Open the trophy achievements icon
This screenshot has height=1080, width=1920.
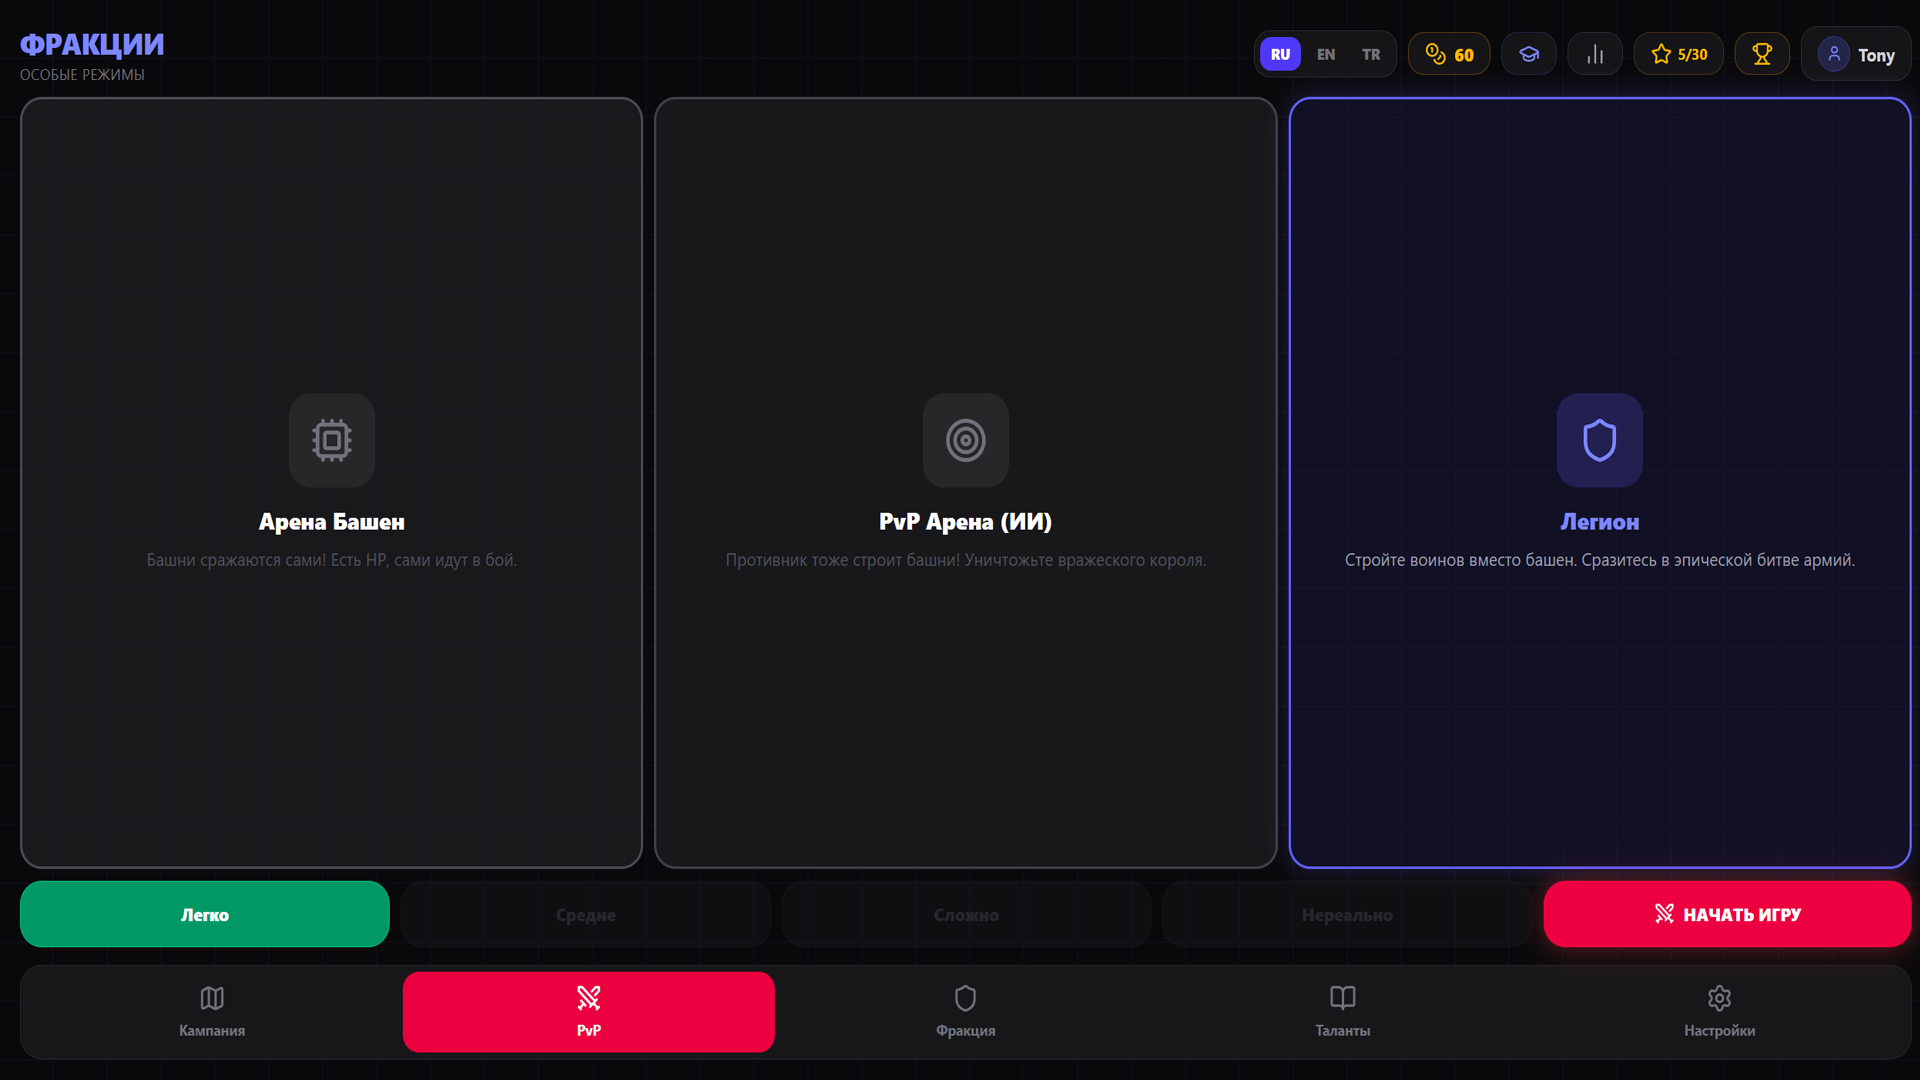pyautogui.click(x=1761, y=54)
